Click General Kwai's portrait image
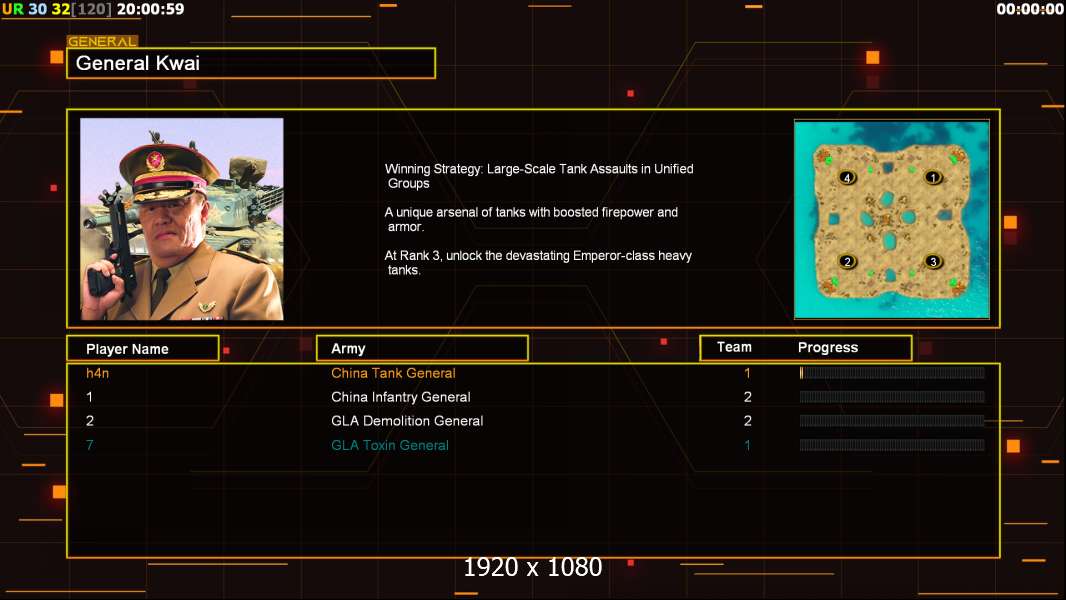This screenshot has height=600, width=1066. pos(182,219)
